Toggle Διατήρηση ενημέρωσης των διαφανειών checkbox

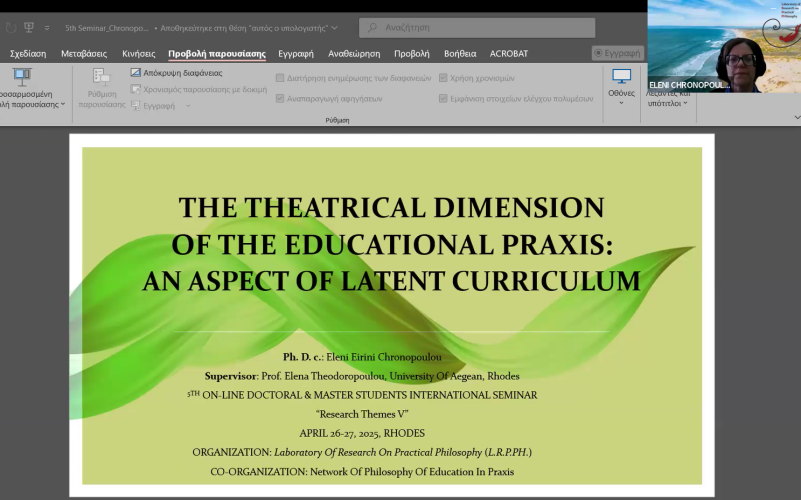280,78
